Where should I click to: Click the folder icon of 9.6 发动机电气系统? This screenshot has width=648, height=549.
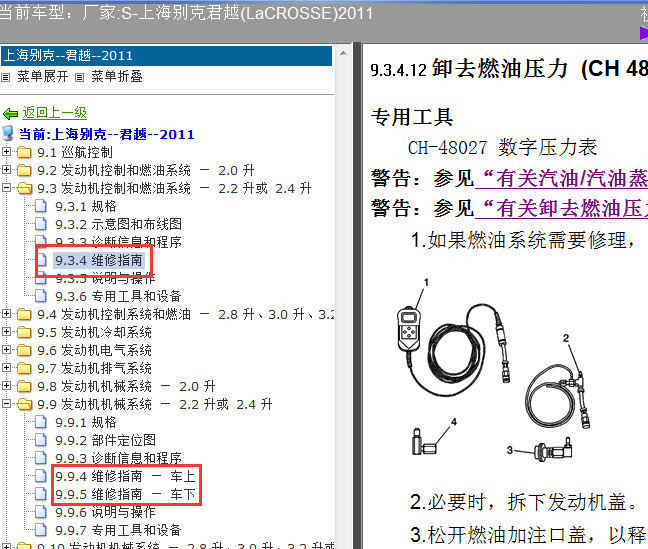click(24, 351)
